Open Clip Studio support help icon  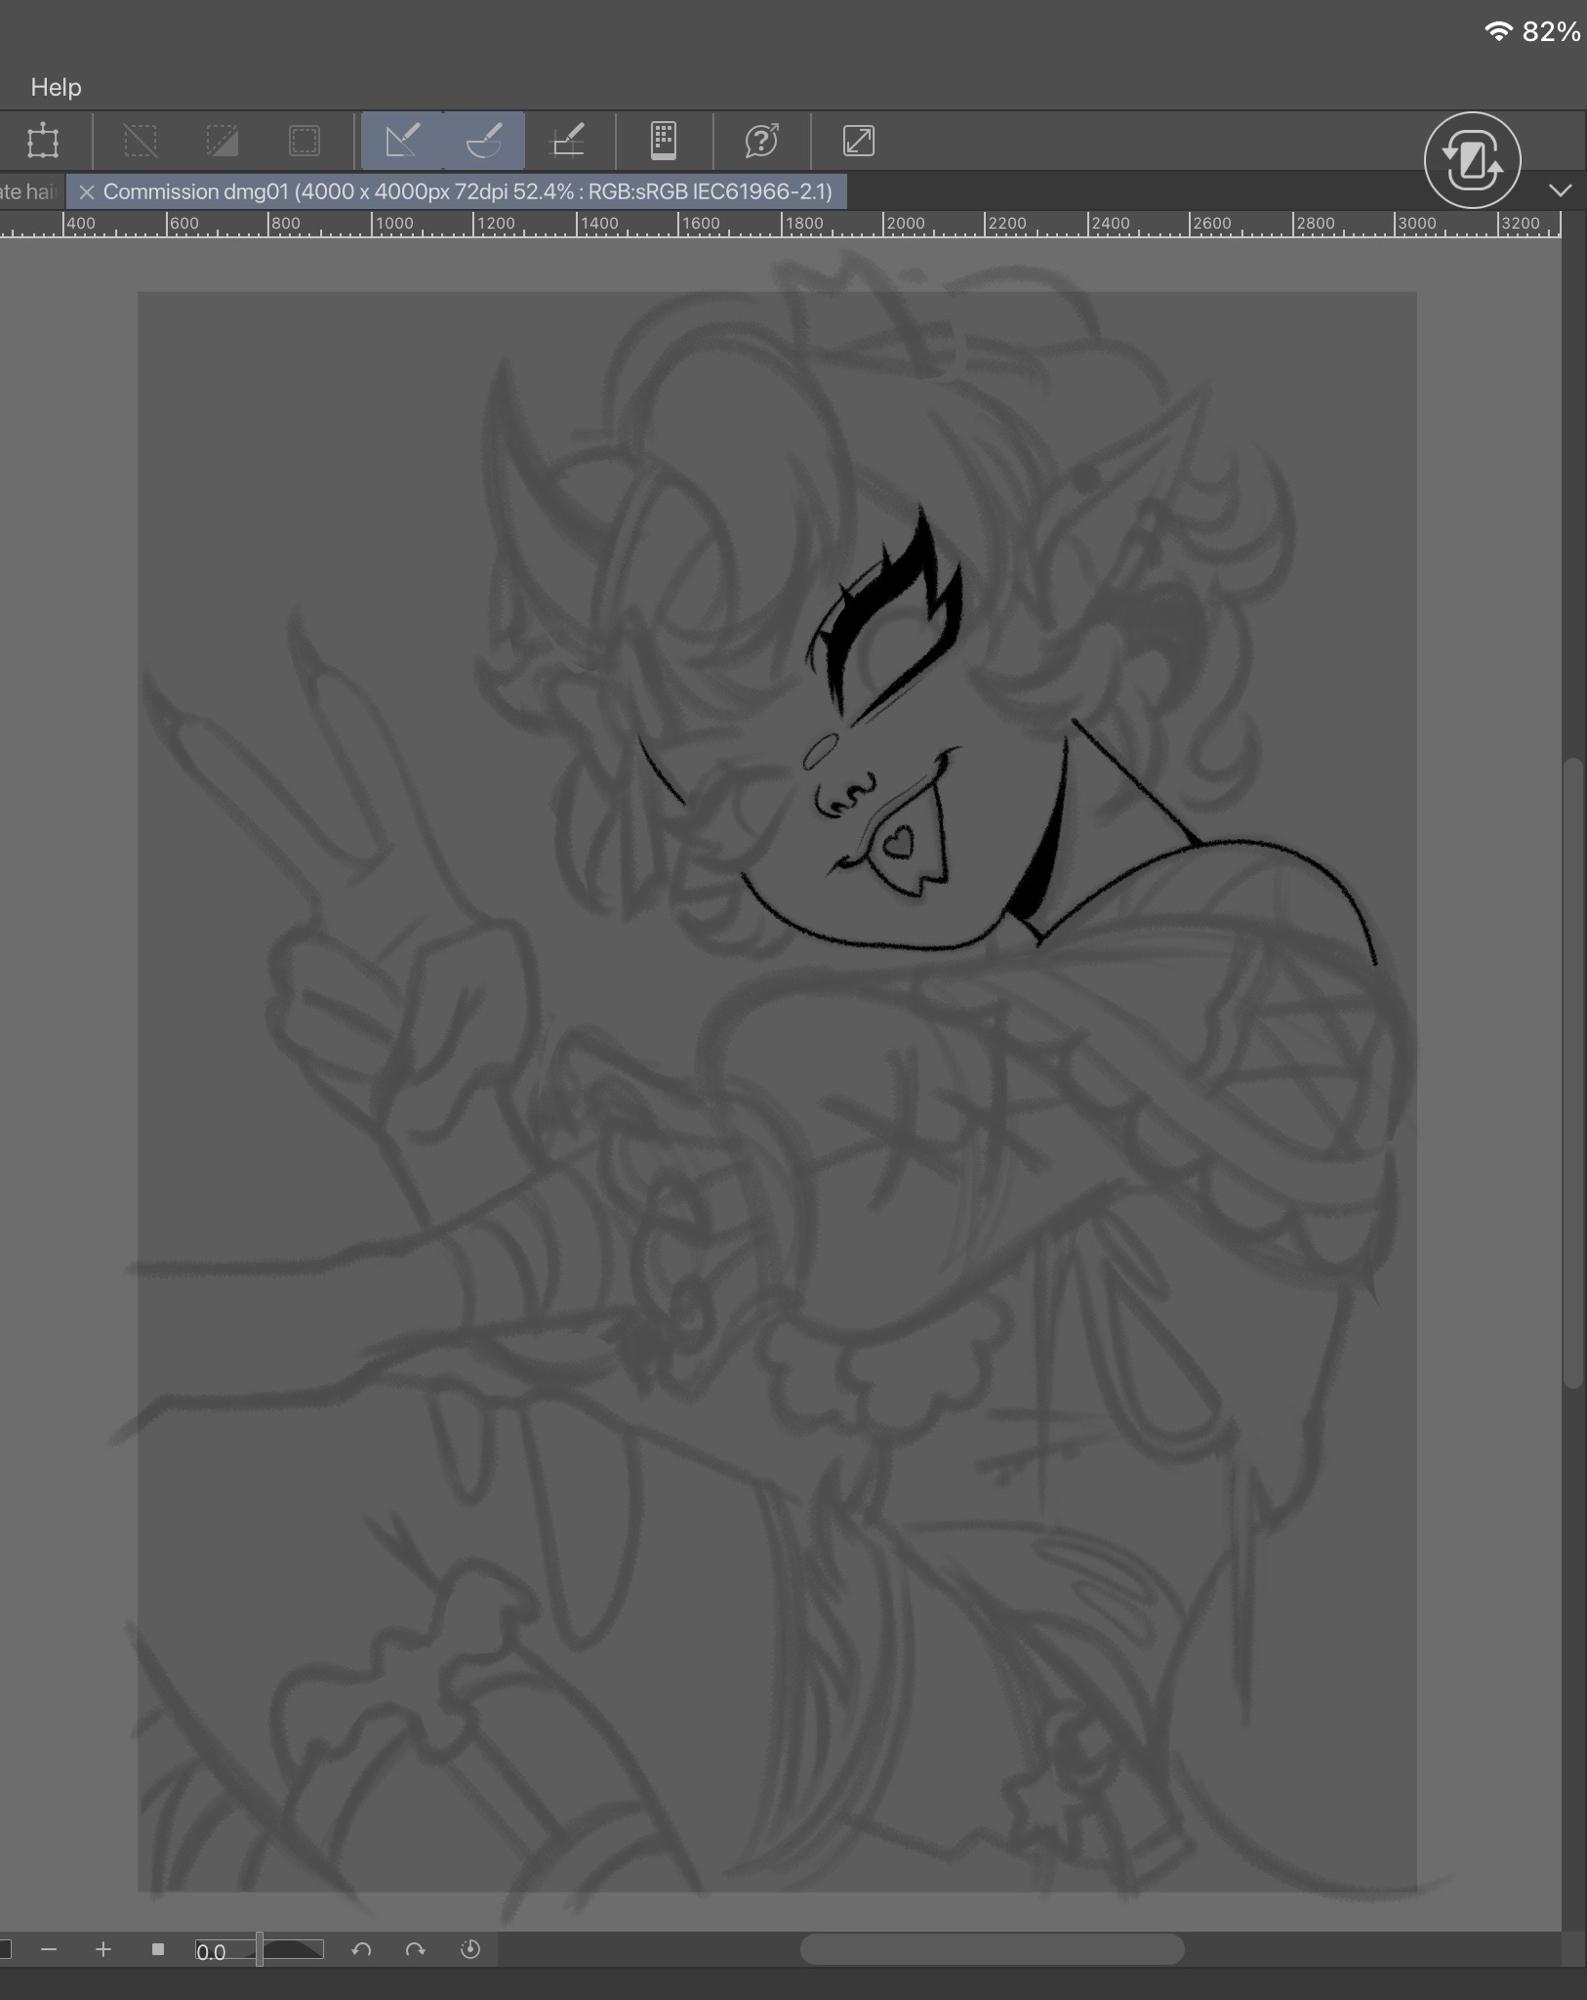(x=761, y=141)
